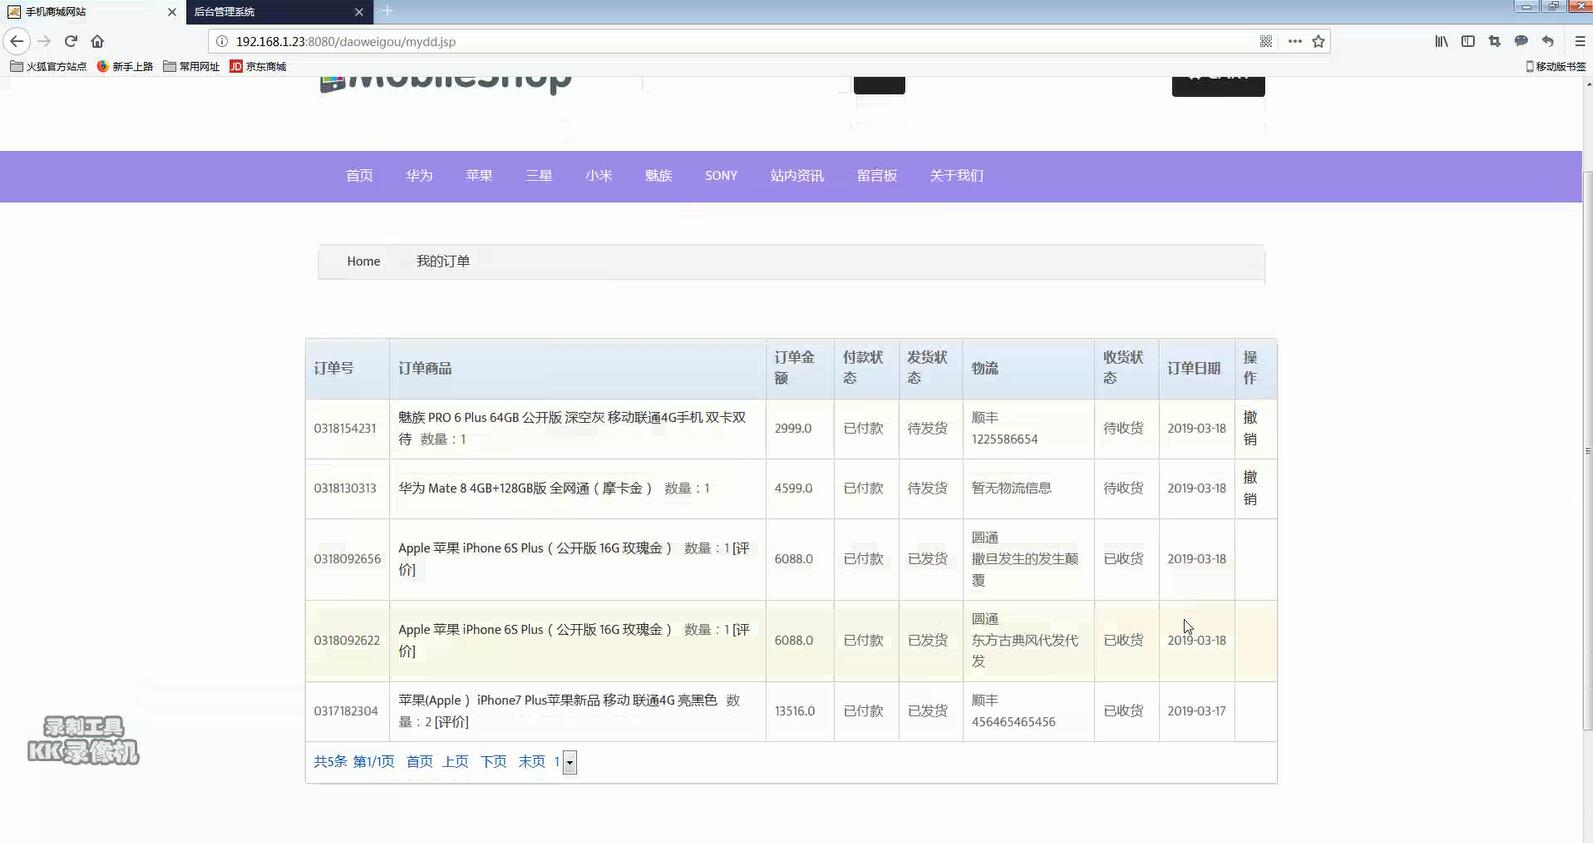This screenshot has height=843, width=1593.
Task: Open the chat bubble toolbar icon
Action: (x=1521, y=41)
